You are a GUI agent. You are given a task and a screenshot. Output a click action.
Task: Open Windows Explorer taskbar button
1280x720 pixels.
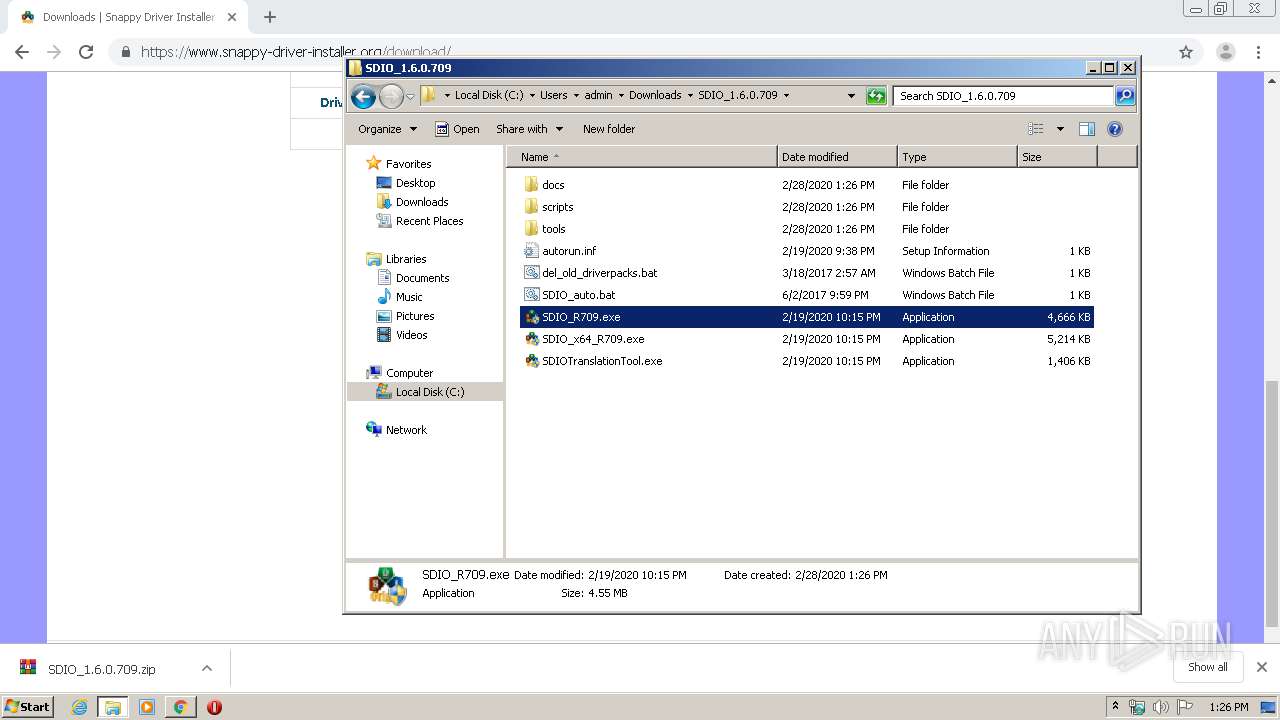113,707
